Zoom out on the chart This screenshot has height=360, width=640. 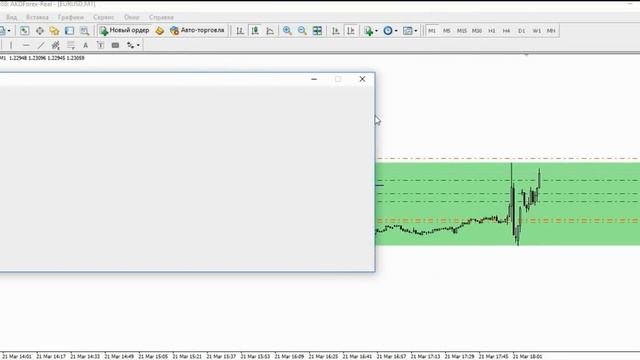coord(302,31)
